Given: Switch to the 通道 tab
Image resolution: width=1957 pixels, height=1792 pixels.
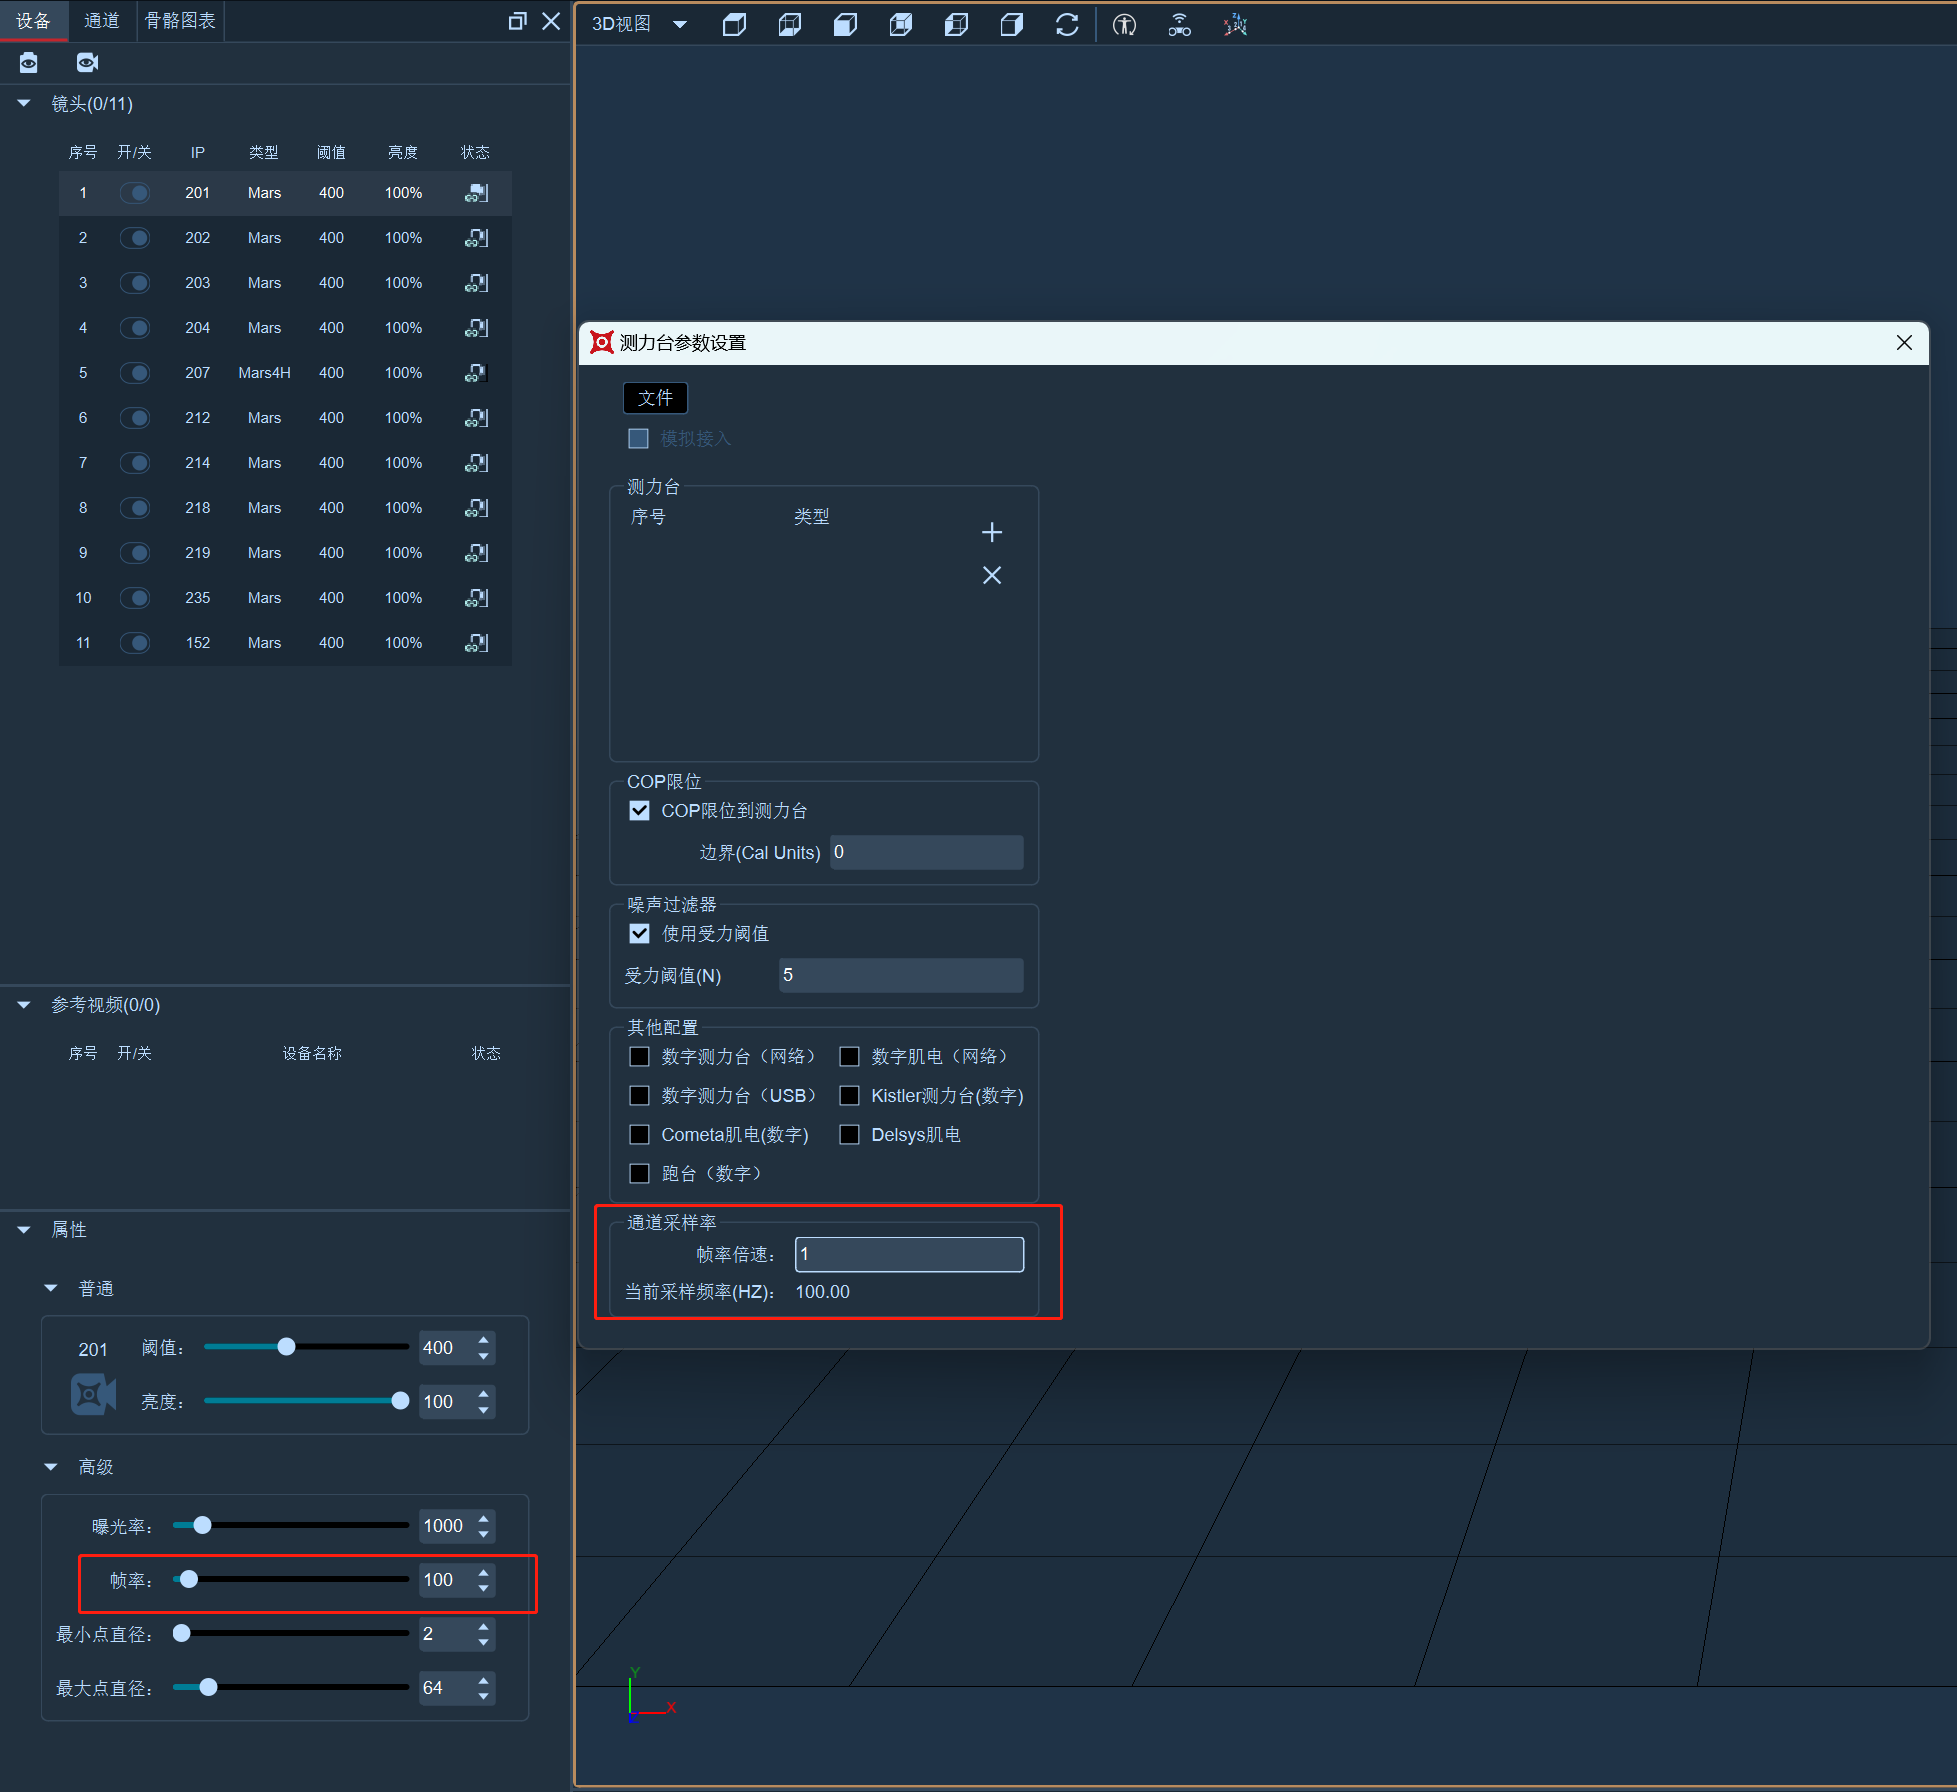Looking at the screenshot, I should pyautogui.click(x=101, y=20).
